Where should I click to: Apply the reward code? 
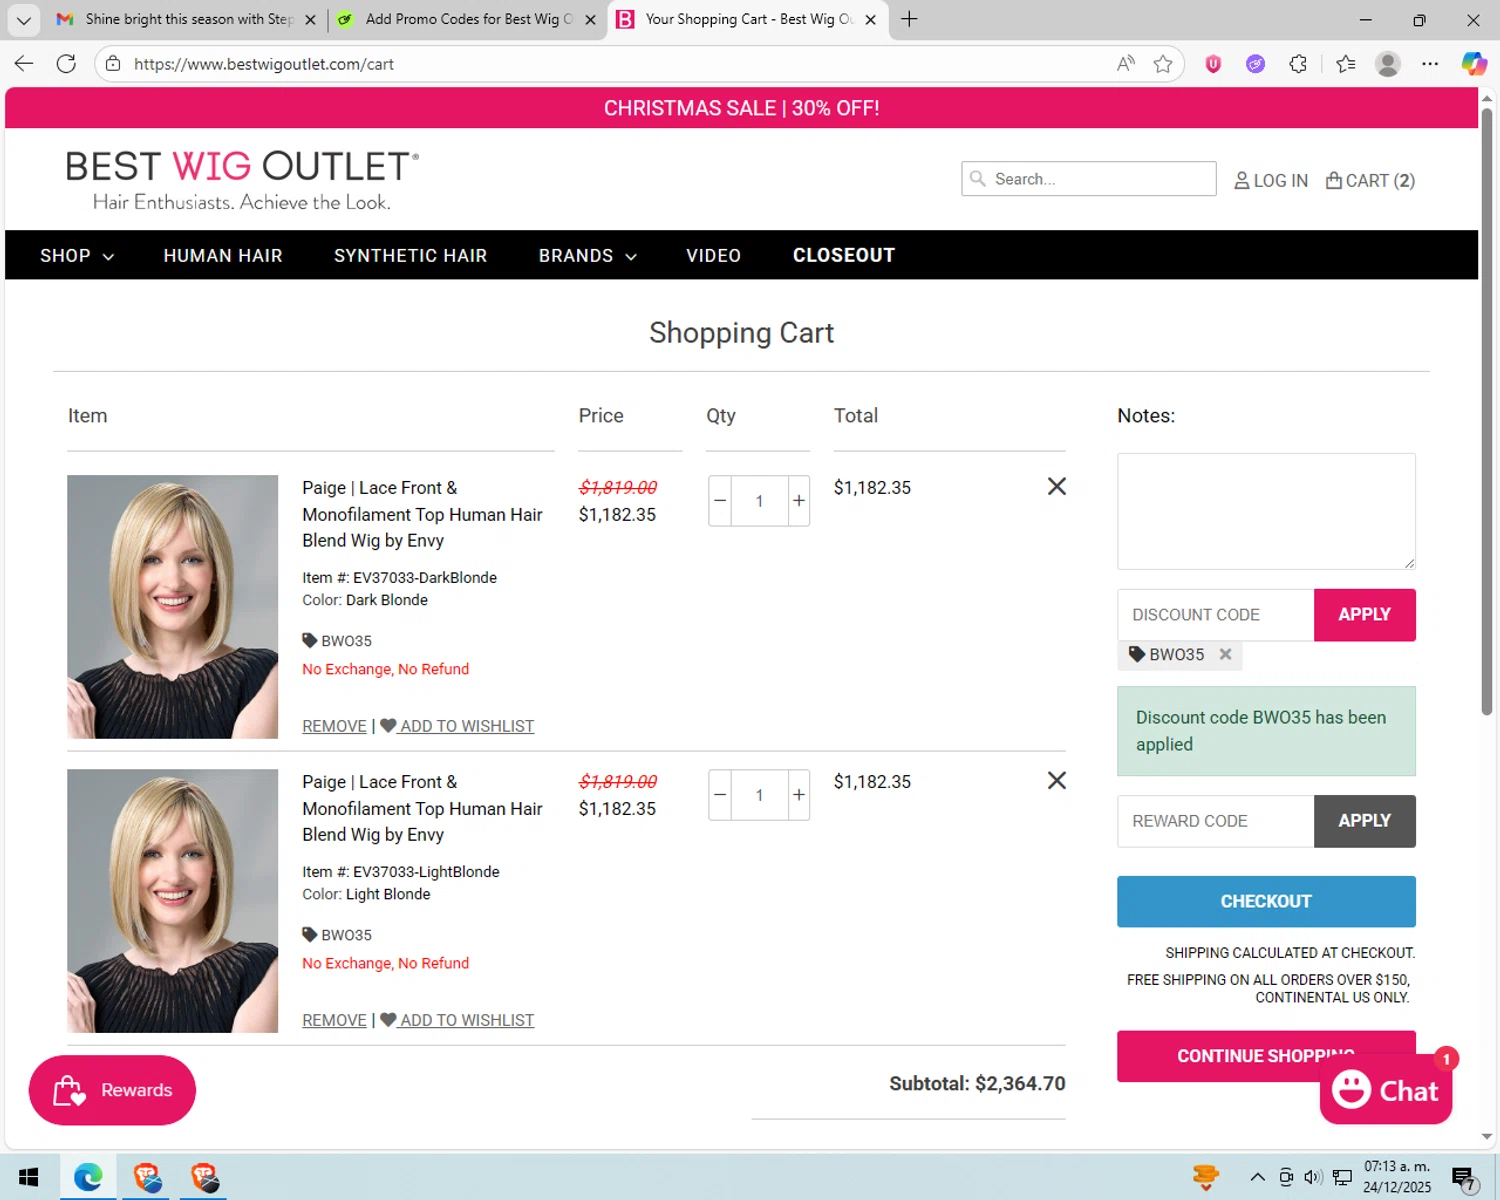point(1364,821)
